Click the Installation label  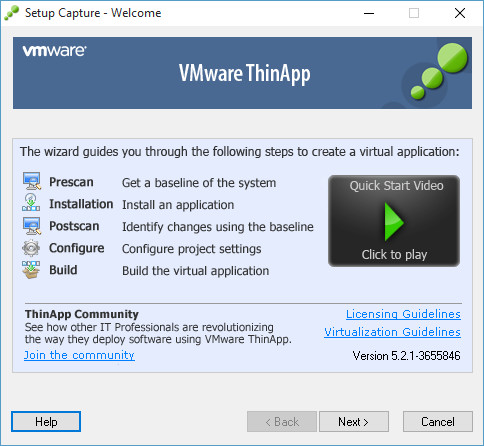[81, 204]
